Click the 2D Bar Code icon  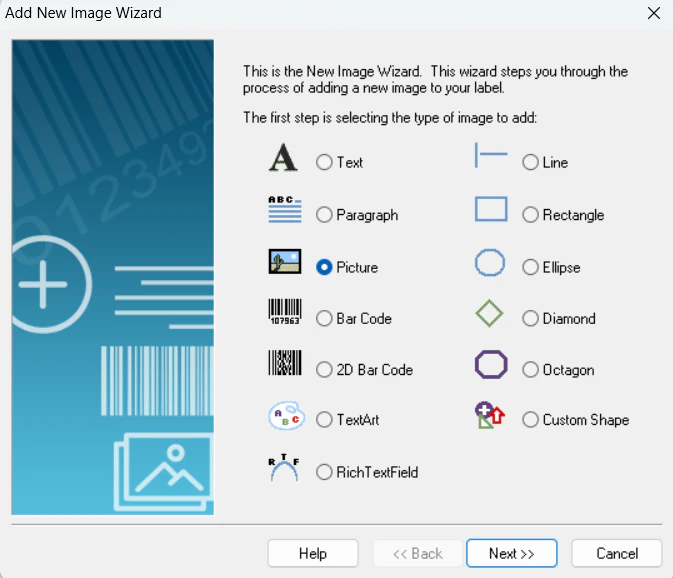tap(285, 363)
